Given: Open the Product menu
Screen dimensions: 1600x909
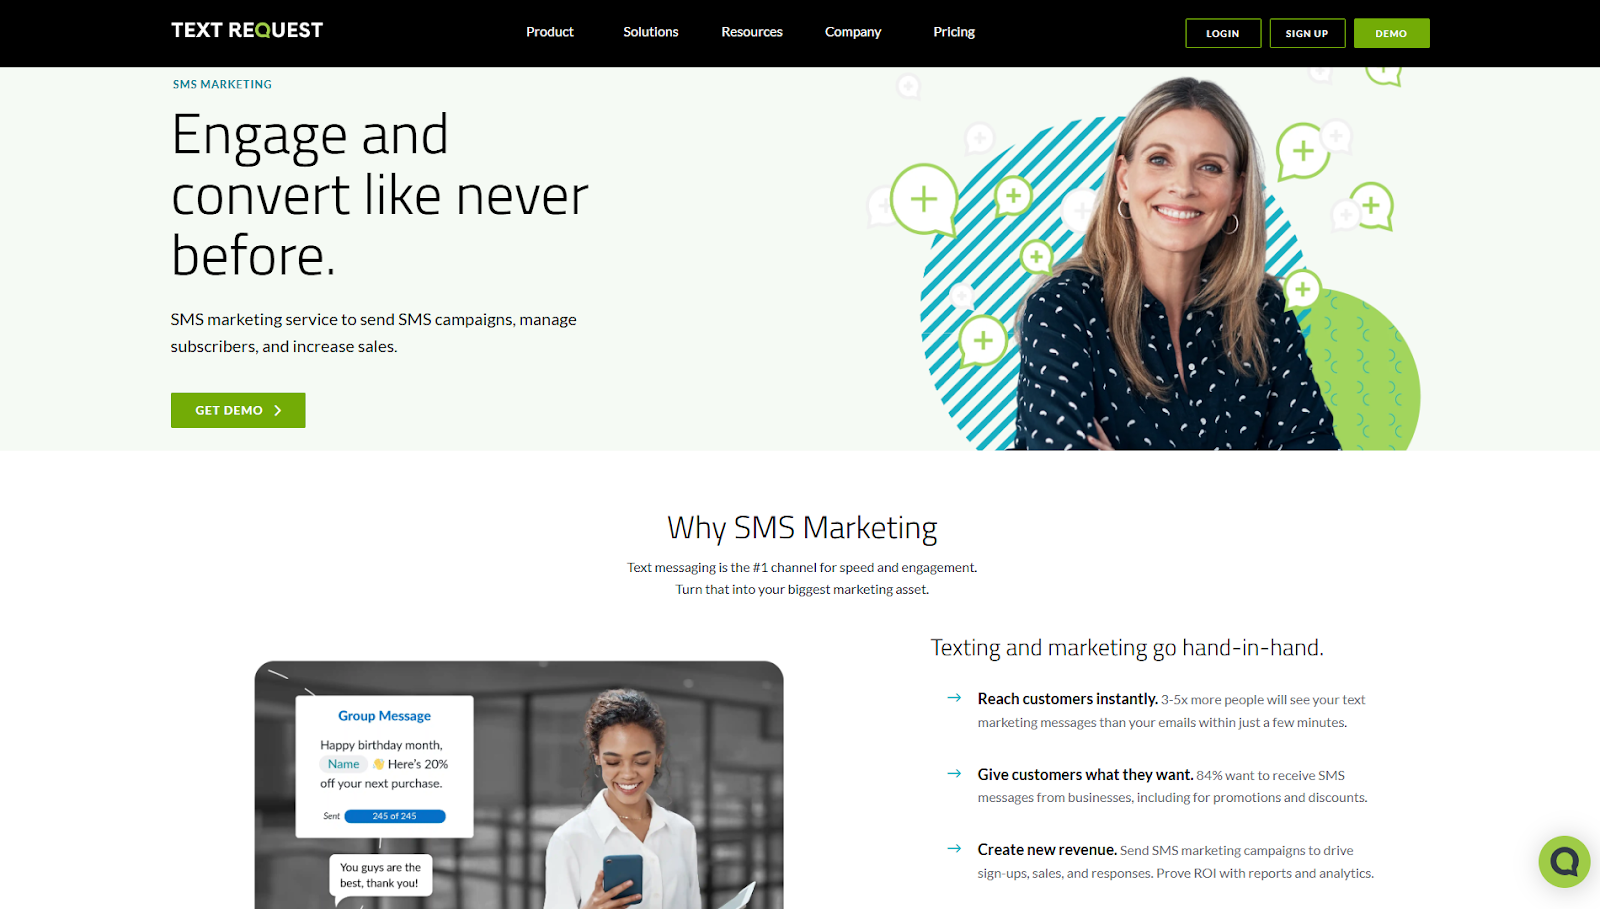Looking at the screenshot, I should click(550, 32).
